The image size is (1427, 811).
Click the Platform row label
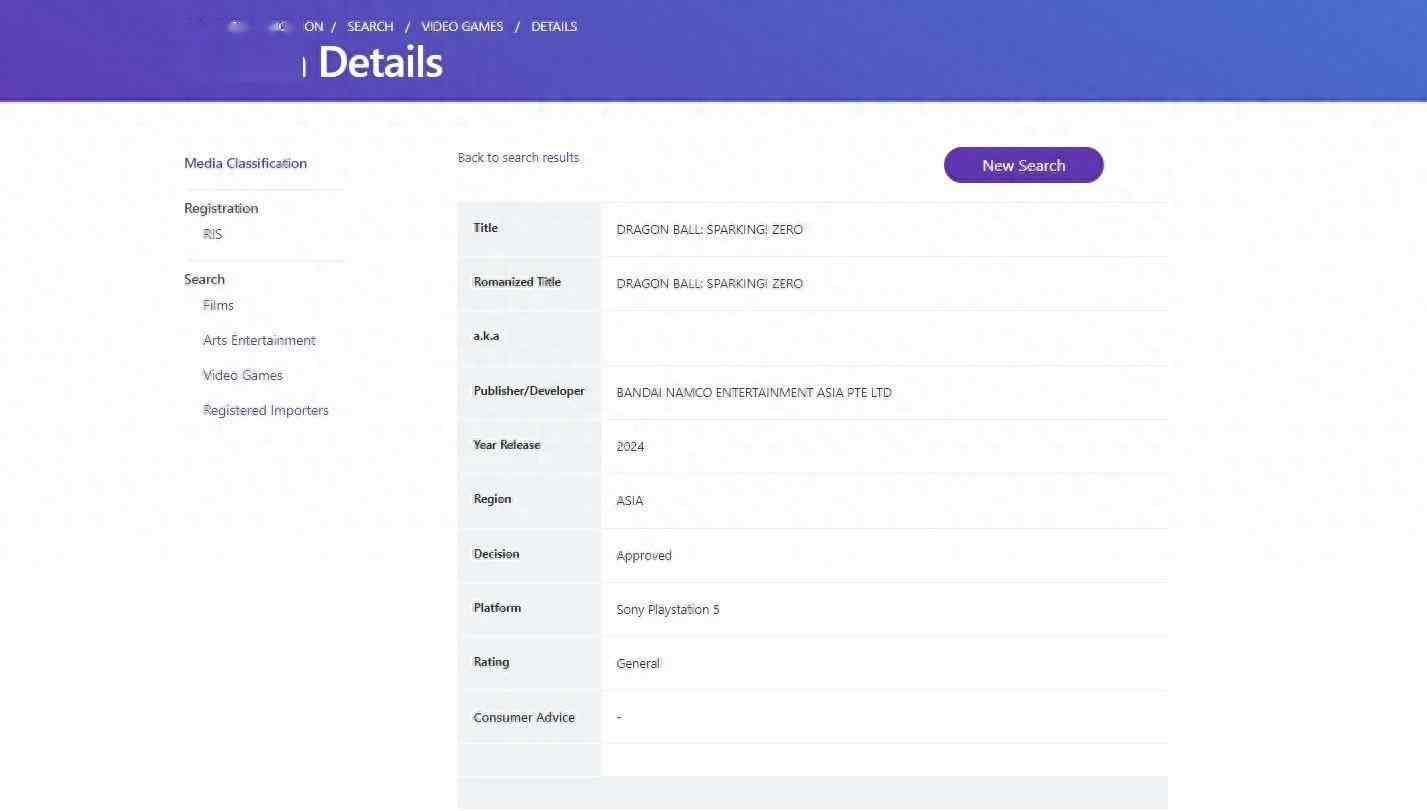pos(497,607)
